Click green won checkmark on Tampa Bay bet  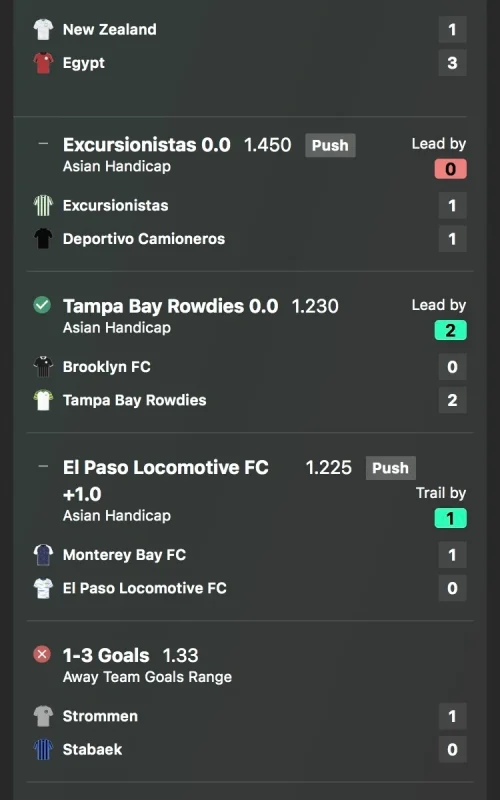coord(42,305)
